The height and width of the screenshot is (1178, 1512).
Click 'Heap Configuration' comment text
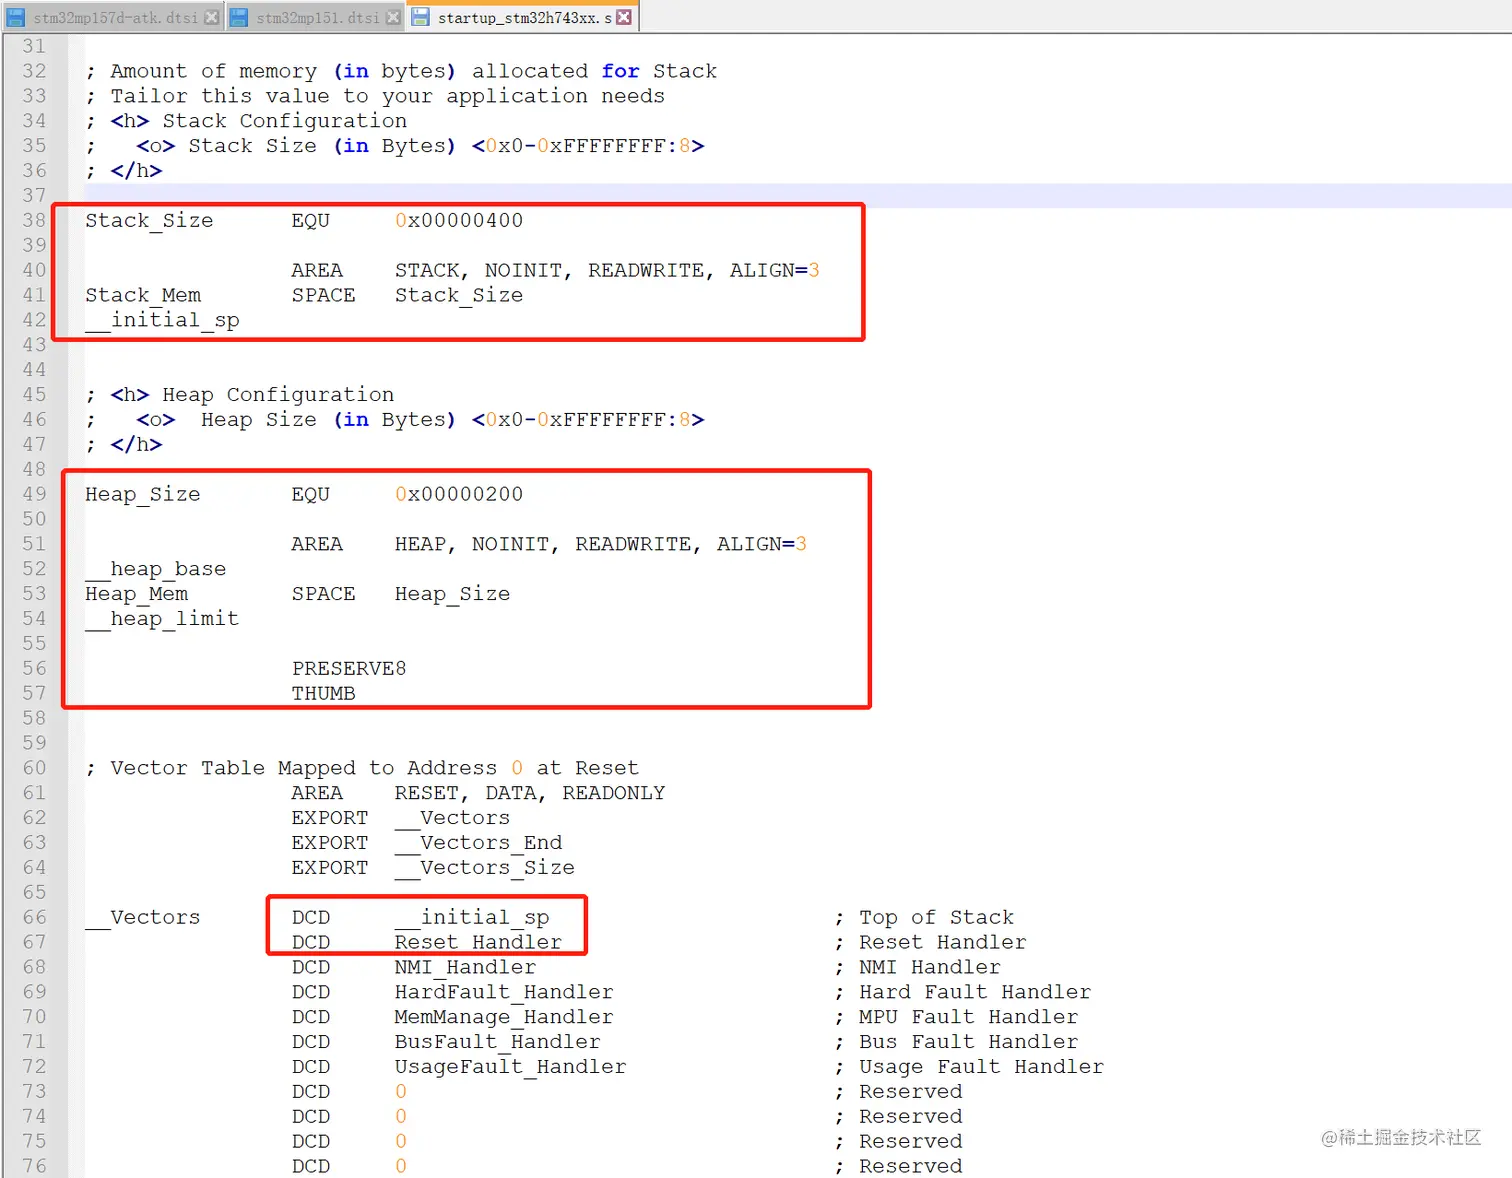tap(278, 395)
